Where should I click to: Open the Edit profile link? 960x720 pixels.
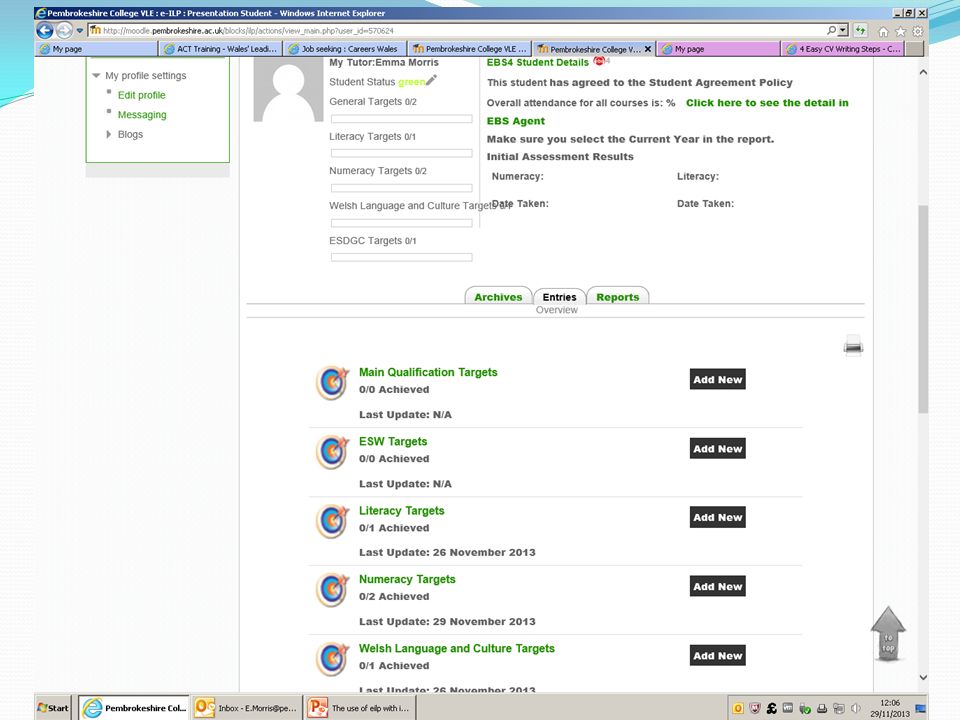click(141, 95)
